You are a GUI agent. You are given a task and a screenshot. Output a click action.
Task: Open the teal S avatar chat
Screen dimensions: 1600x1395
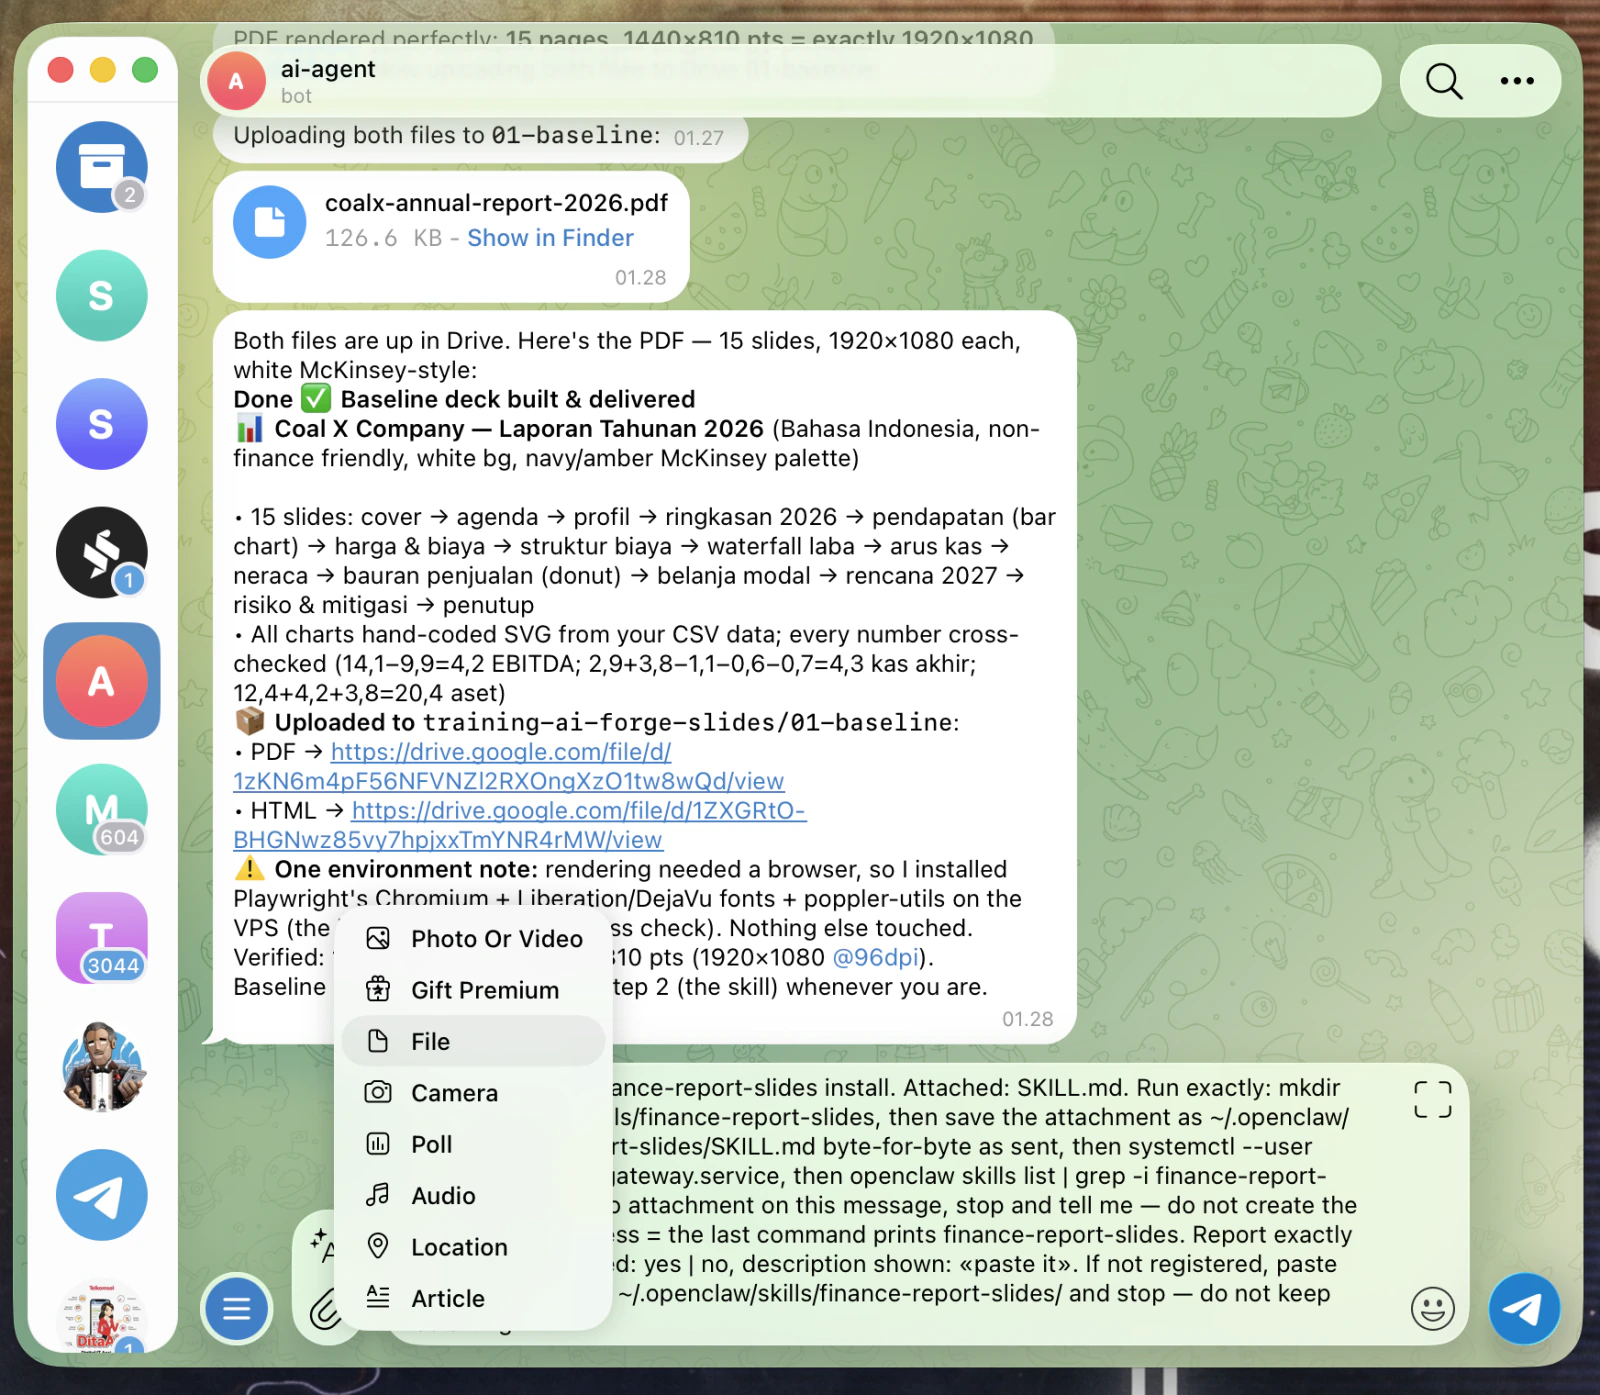point(102,296)
